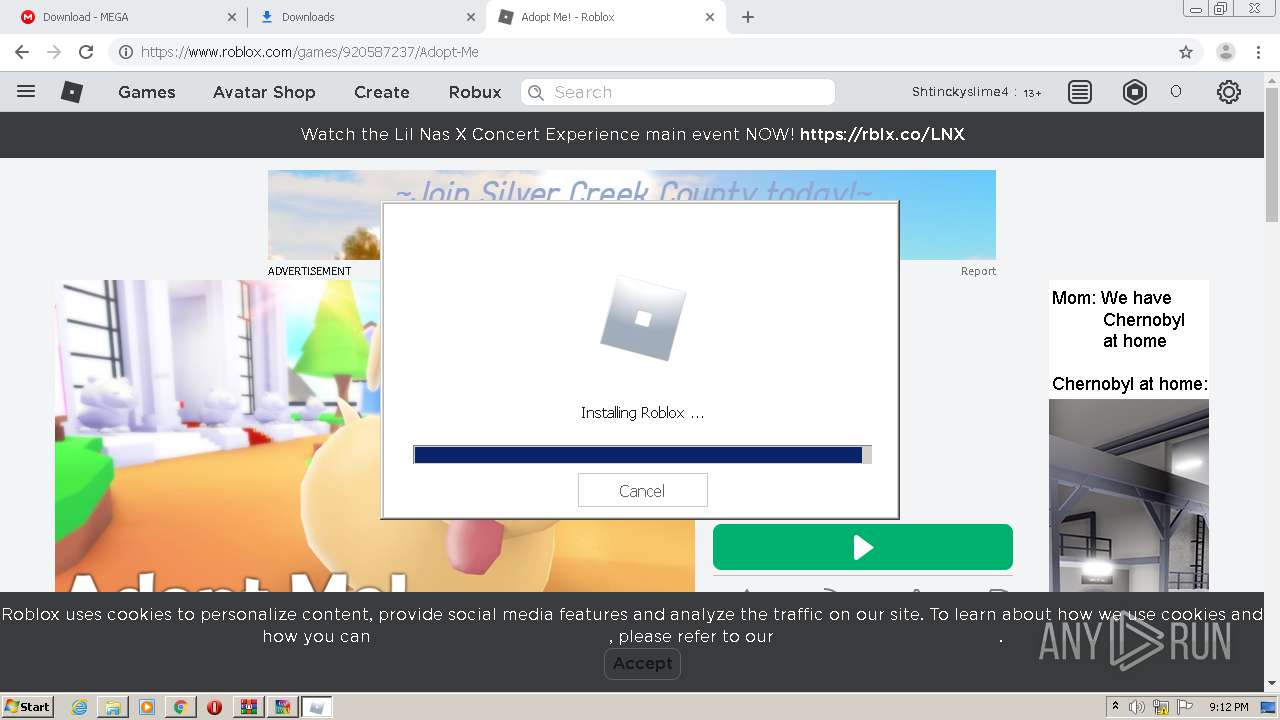Close the Downloads tab
This screenshot has width=1280, height=720.
471,17
